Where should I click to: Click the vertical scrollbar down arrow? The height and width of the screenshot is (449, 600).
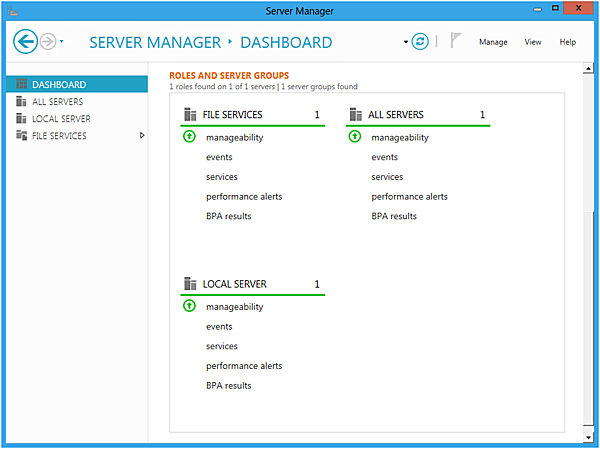coord(587,437)
